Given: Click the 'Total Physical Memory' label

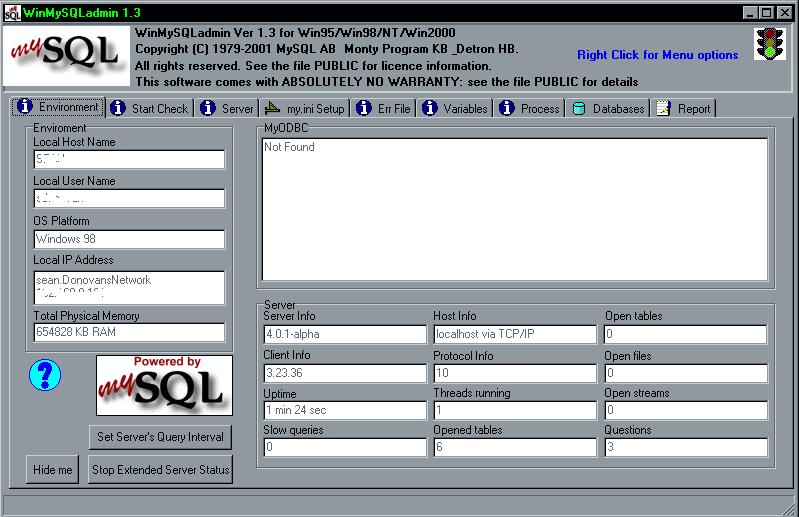Looking at the screenshot, I should pyautogui.click(x=86, y=316).
